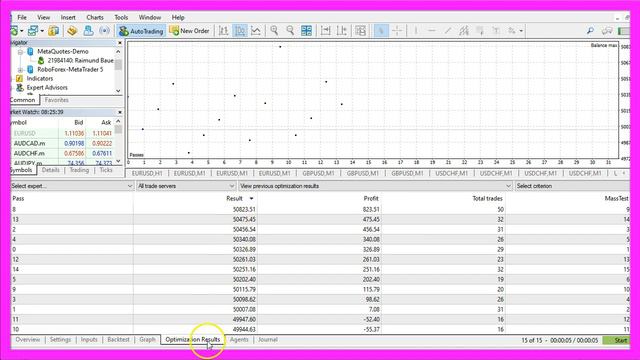Click the New Order button
Screen dimensions: 640x360
point(189,31)
